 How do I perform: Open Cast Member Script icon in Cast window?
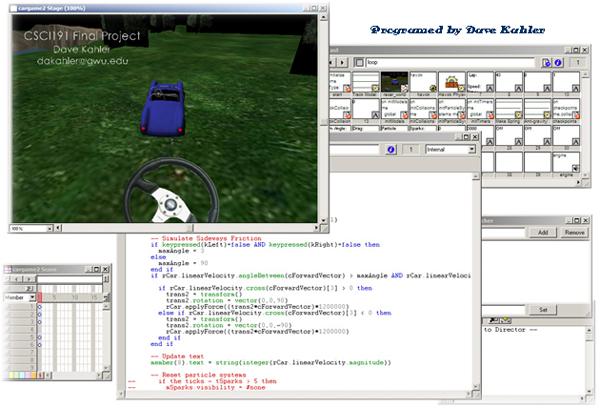click(546, 62)
